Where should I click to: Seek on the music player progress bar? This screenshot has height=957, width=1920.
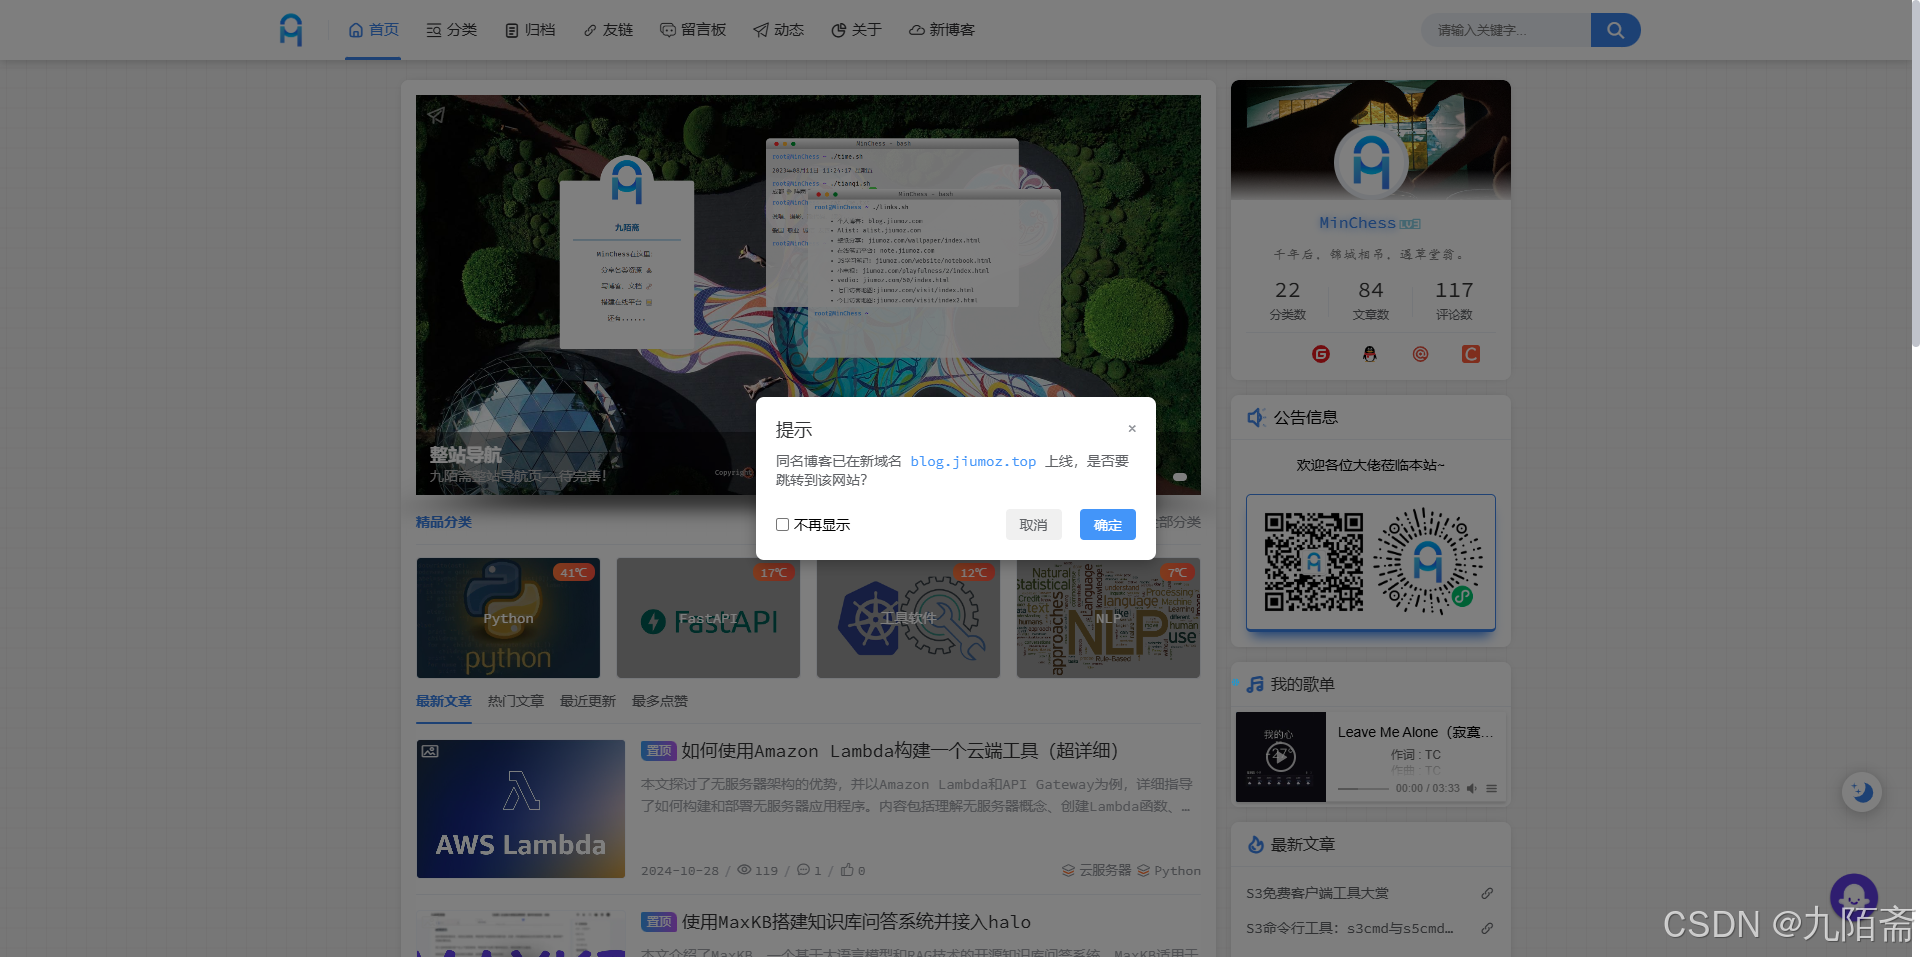point(1363,789)
